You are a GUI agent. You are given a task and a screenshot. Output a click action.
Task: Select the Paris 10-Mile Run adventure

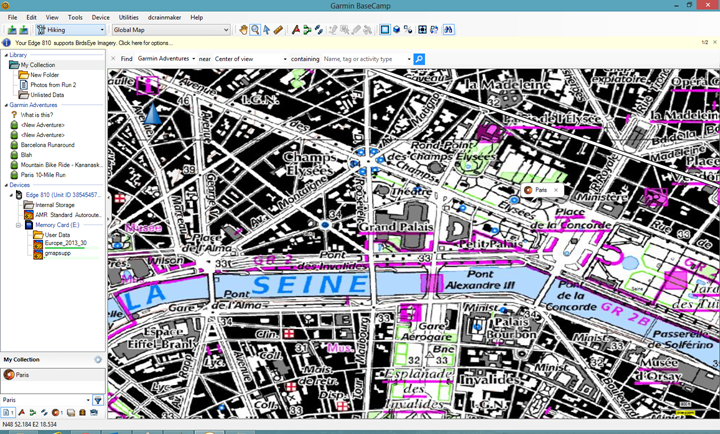pos(43,175)
